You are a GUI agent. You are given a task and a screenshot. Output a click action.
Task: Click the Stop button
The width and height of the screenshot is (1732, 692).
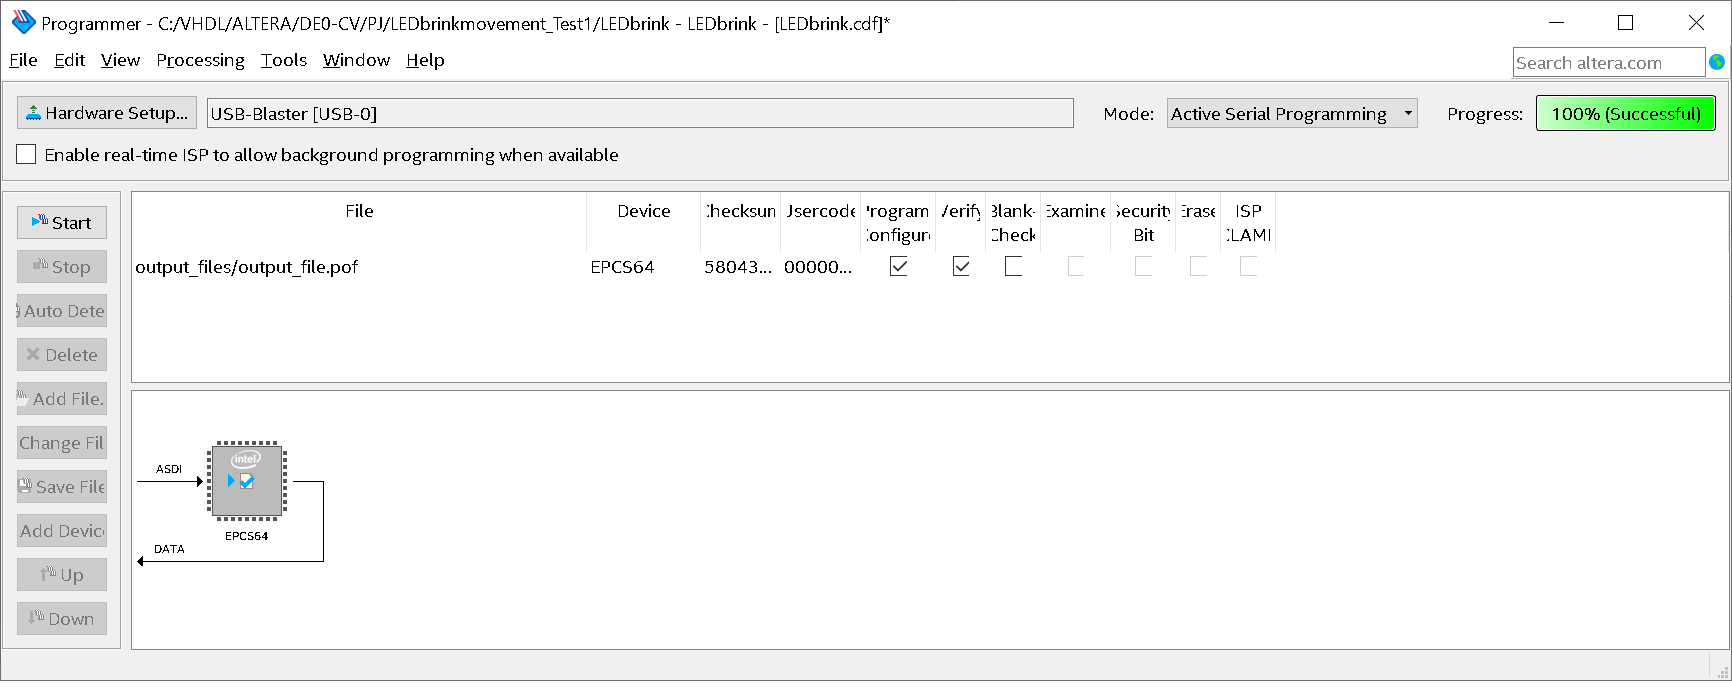[62, 266]
